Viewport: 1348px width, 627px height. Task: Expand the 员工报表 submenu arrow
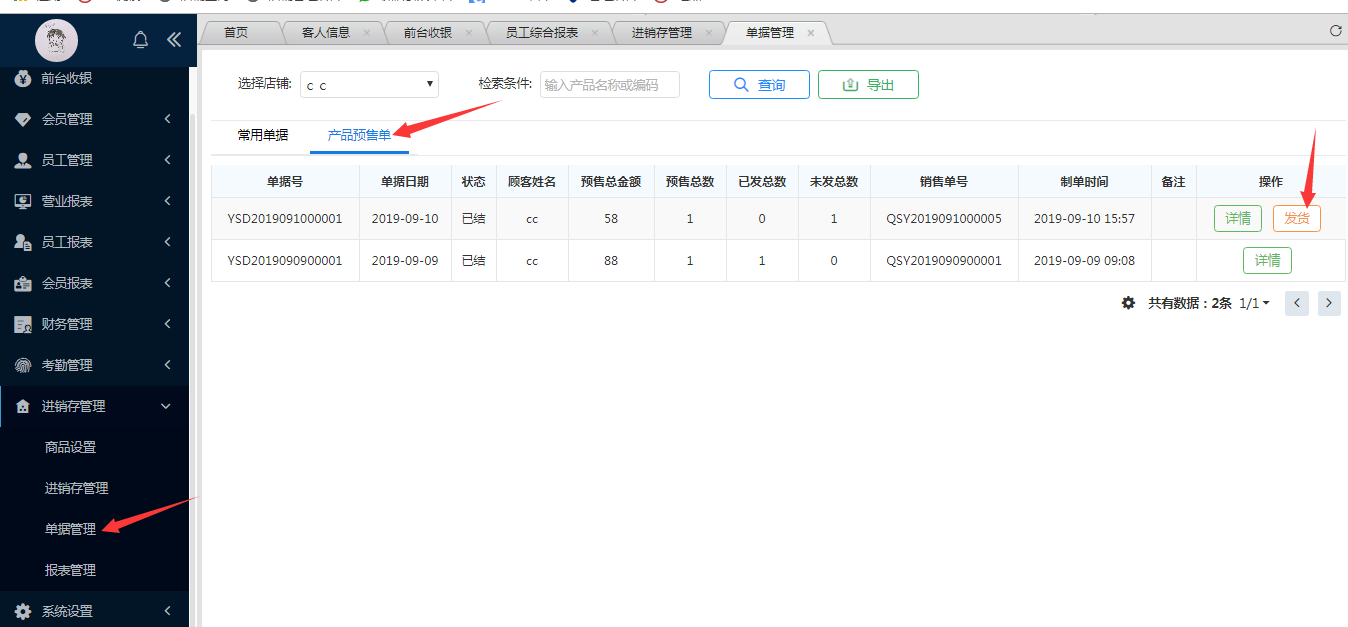click(167, 242)
